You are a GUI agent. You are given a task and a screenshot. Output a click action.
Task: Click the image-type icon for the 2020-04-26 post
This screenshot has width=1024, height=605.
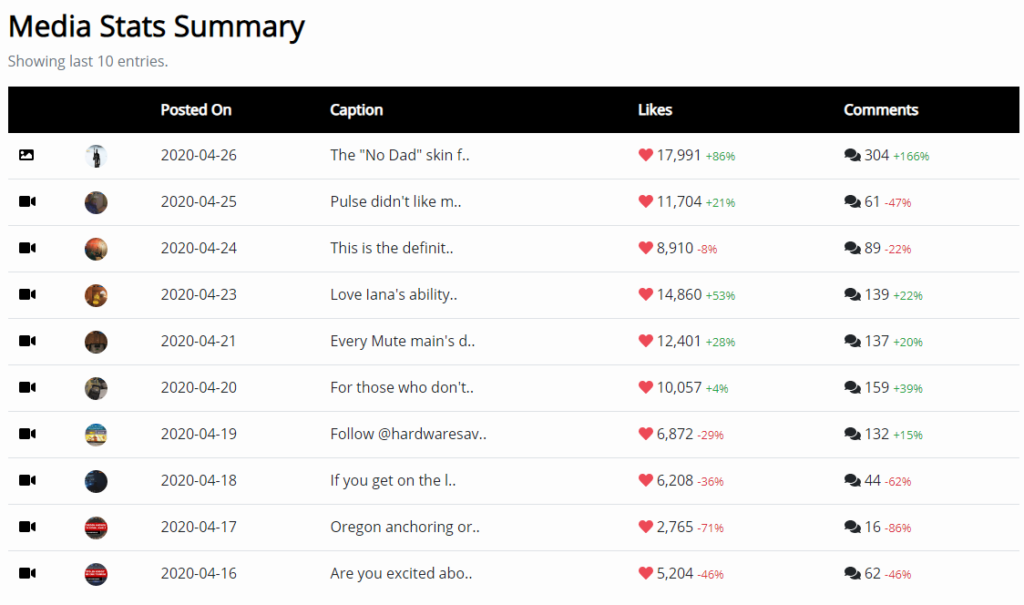click(27, 155)
